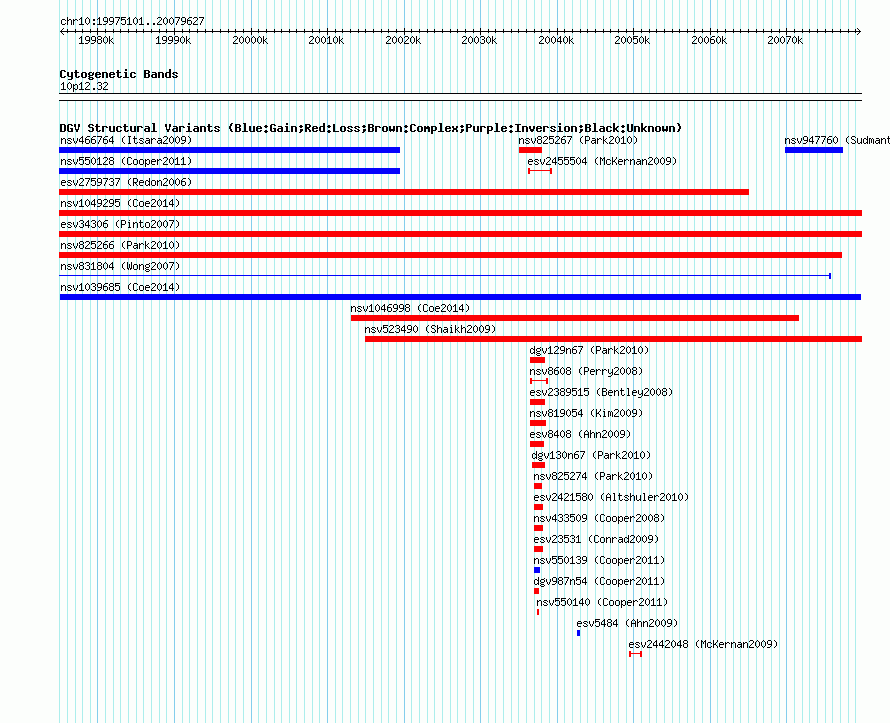Viewport: 890px width, 723px height.
Task: Open the nsv550128 (Cooper2011) variant label
Action: click(x=126, y=161)
